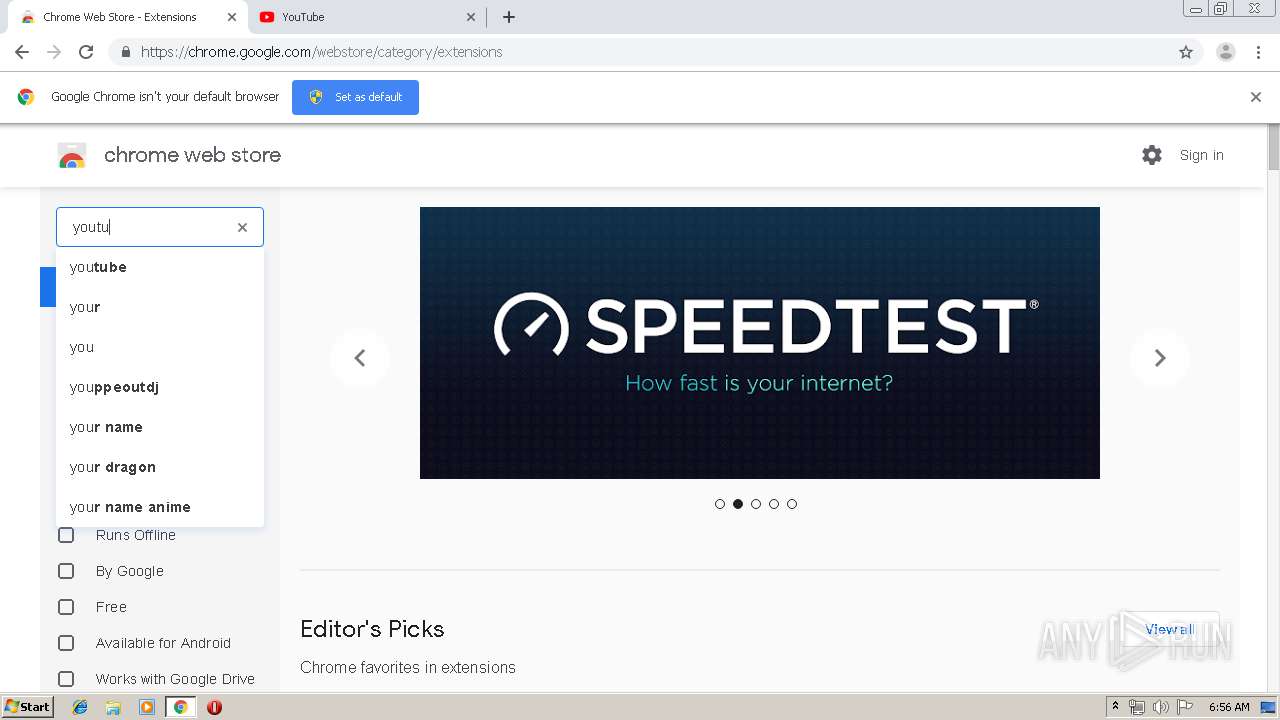
Task: Click the chrome web store title
Action: pos(192,155)
